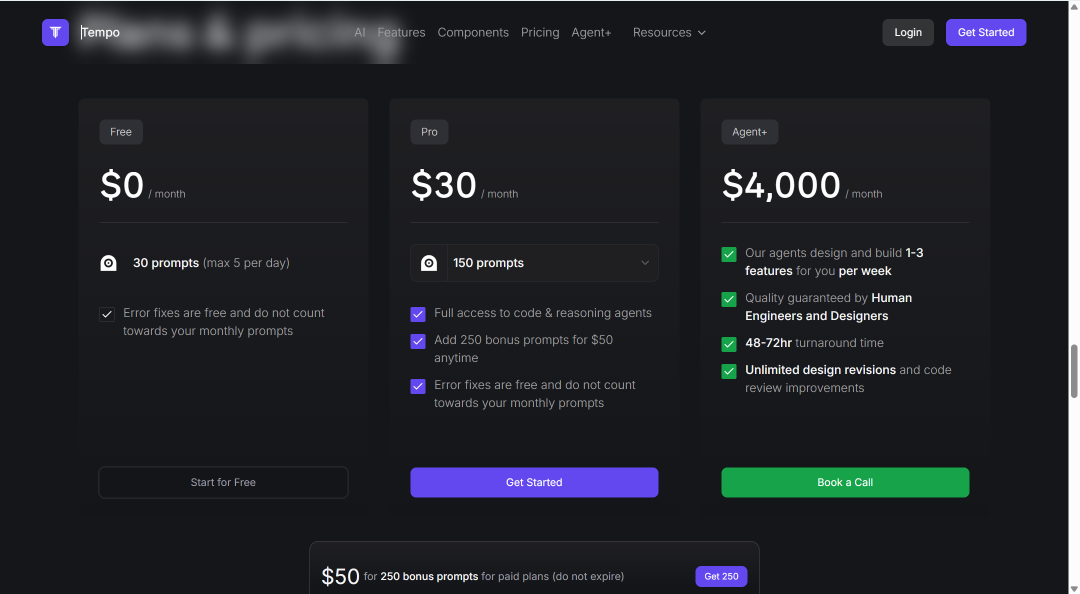
Task: Open the Components nav item
Action: coord(473,32)
